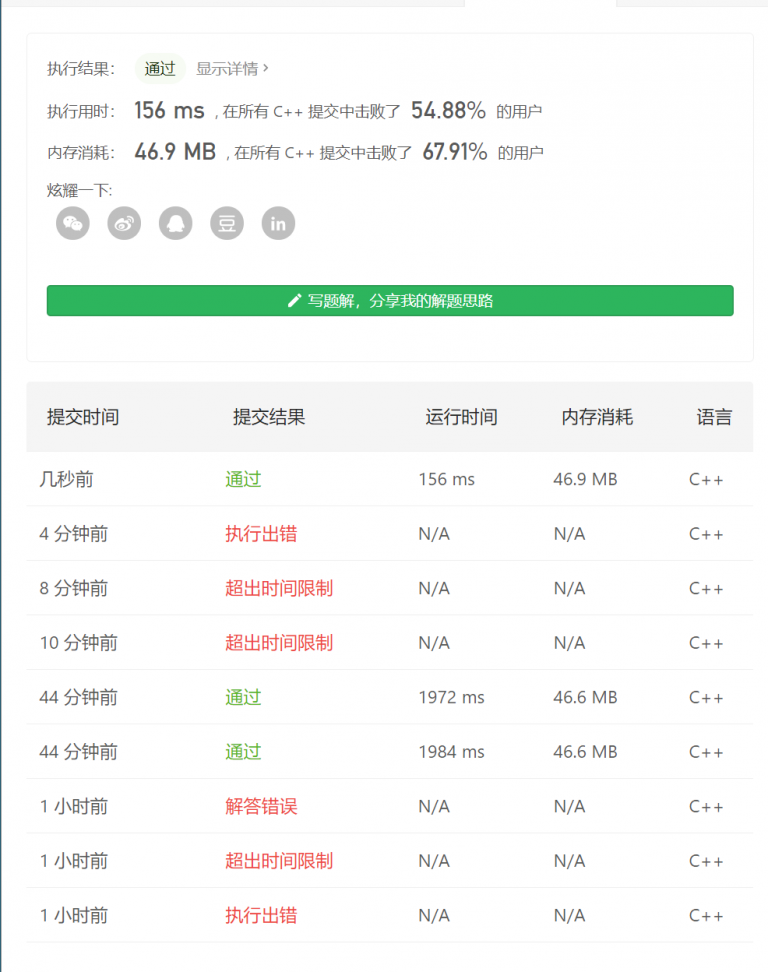The height and width of the screenshot is (972, 768).
Task: Click the green 写题解 write-solution button
Action: pos(390,300)
